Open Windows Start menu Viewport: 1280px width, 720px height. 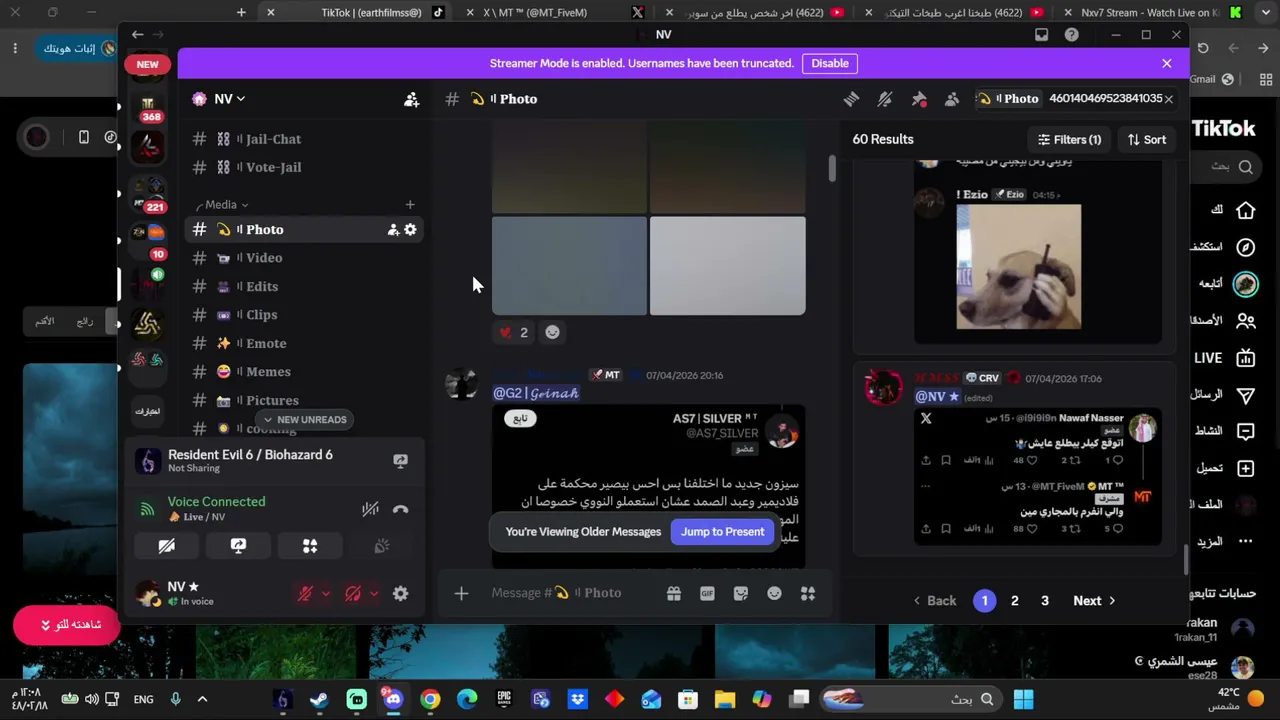1023,699
